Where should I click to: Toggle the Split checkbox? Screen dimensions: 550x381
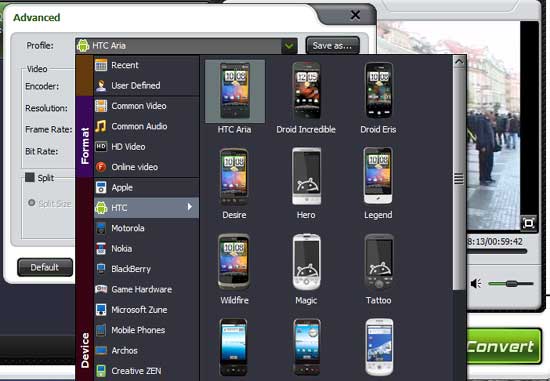[x=30, y=177]
